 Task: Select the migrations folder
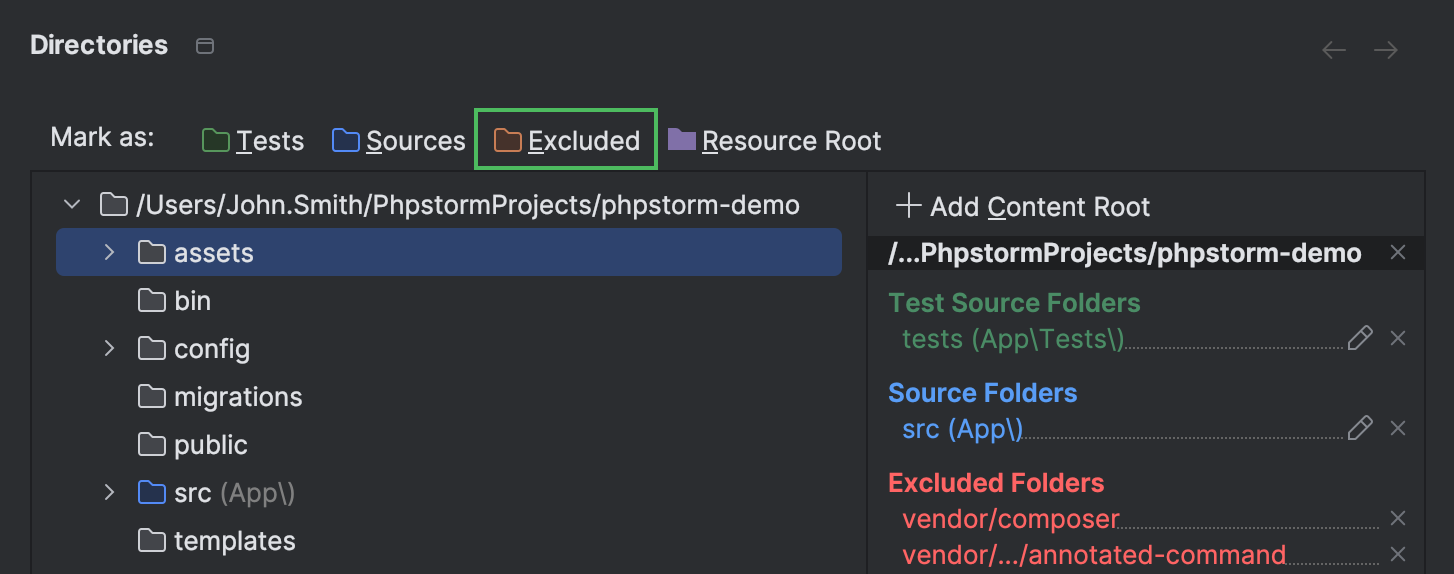tap(237, 397)
